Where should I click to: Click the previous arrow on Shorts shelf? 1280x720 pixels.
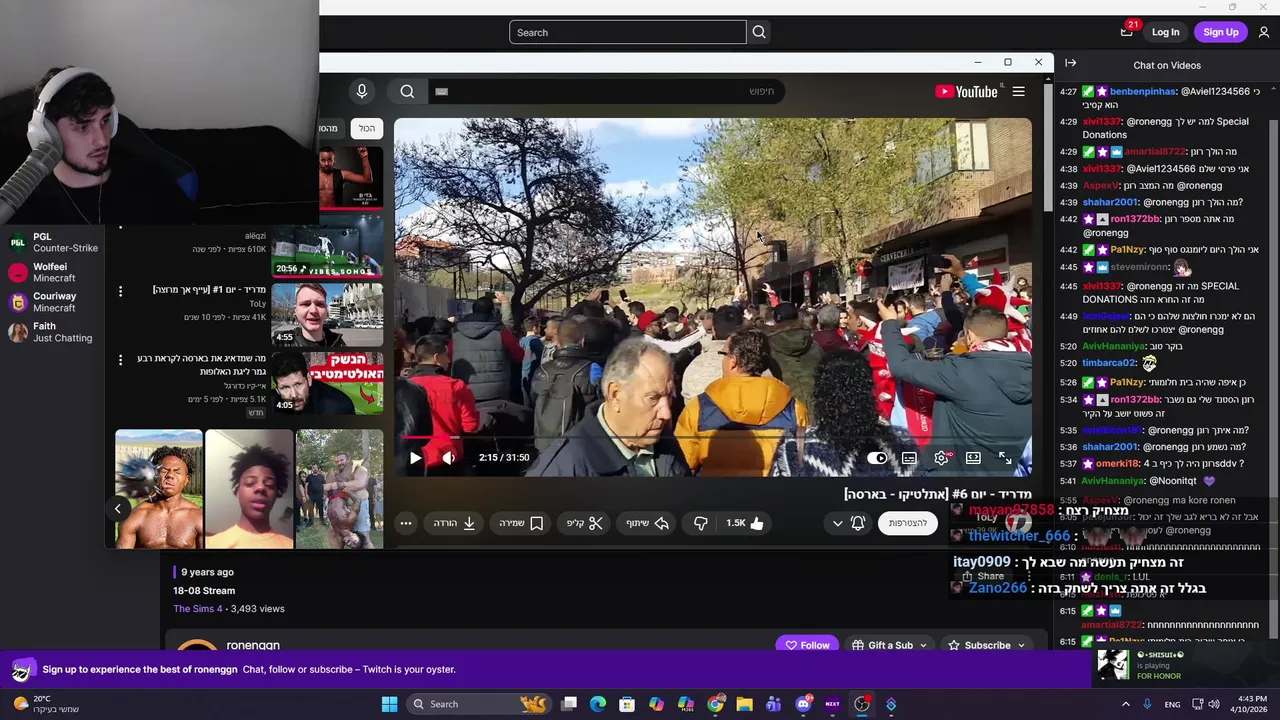pyautogui.click(x=117, y=509)
